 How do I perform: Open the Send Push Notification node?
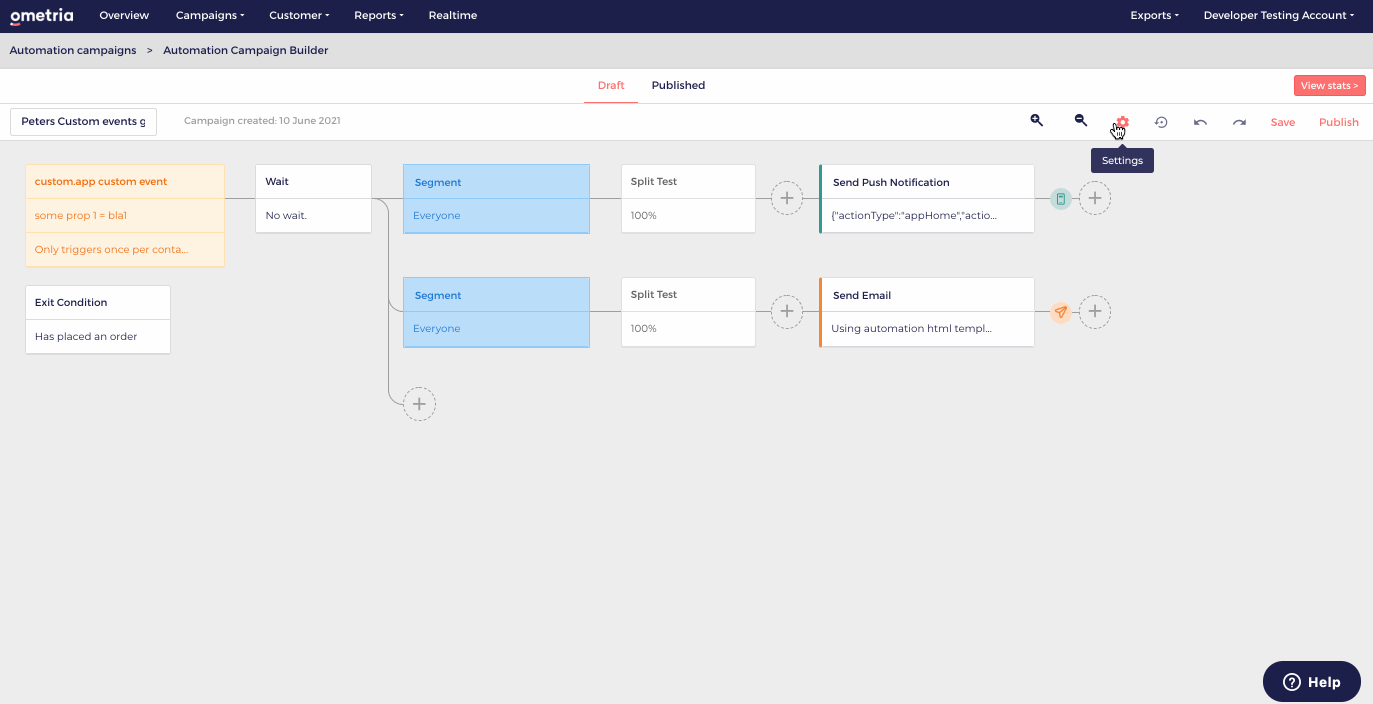927,199
